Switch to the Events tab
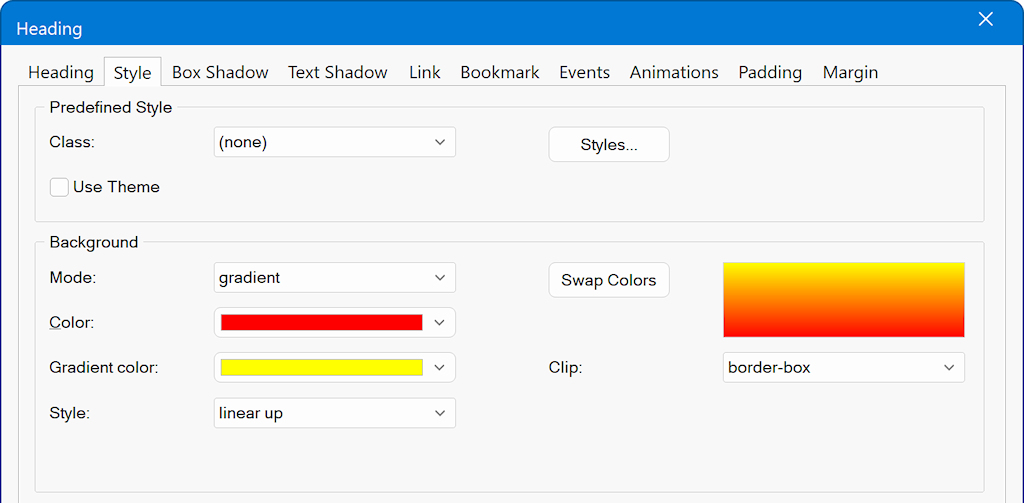Viewport: 1024px width, 503px height. coord(584,73)
